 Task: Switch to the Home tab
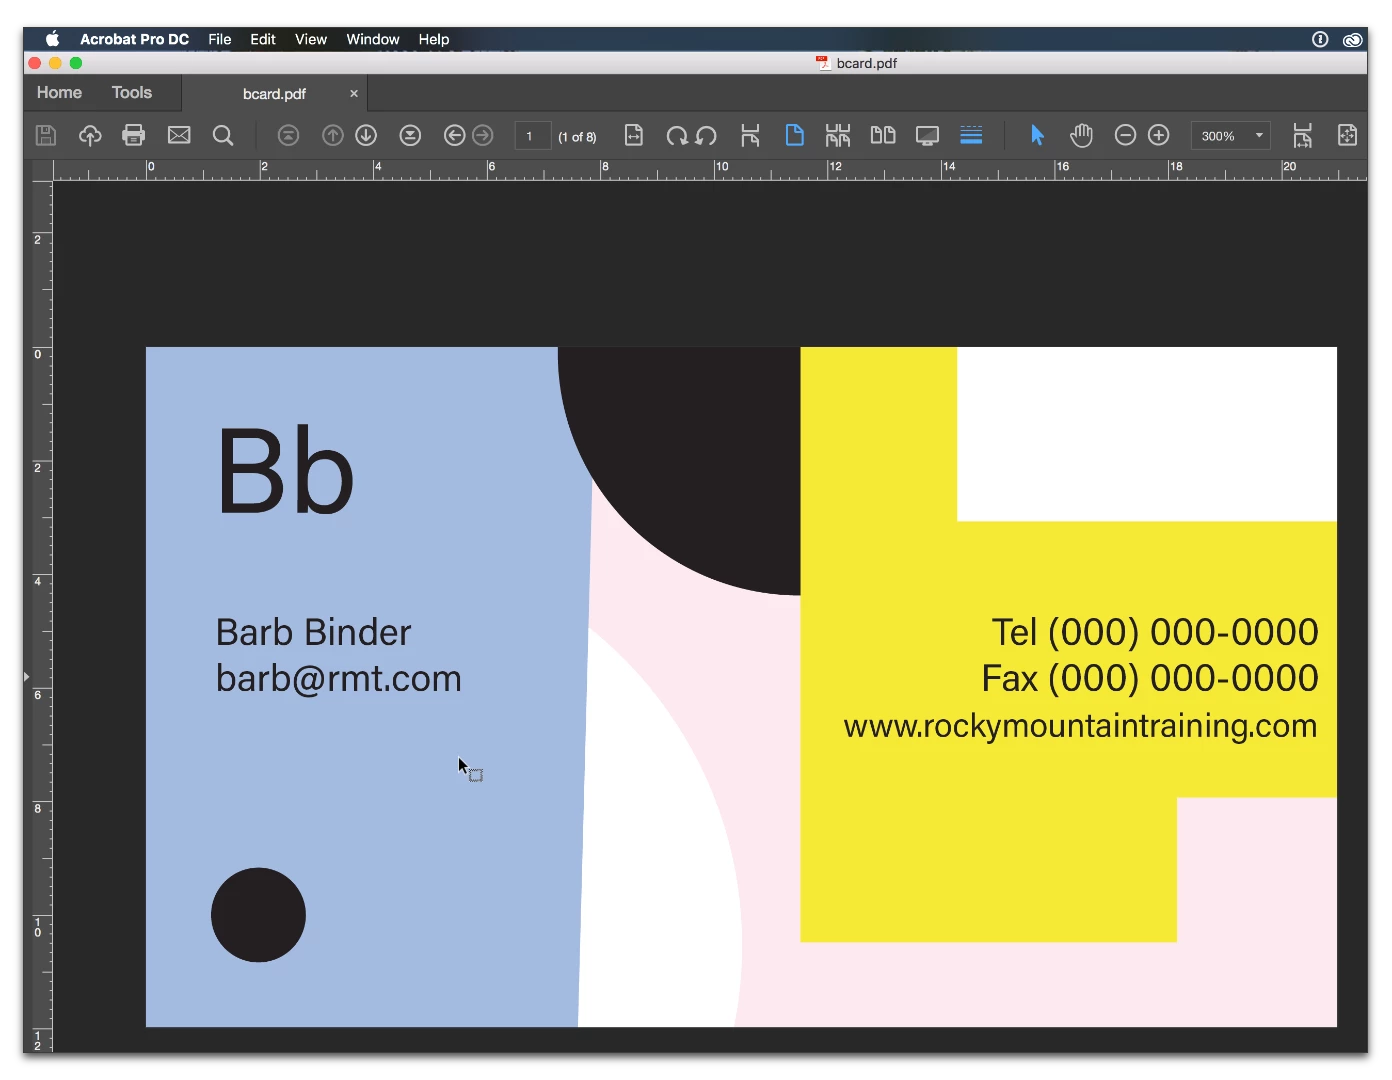(x=59, y=93)
